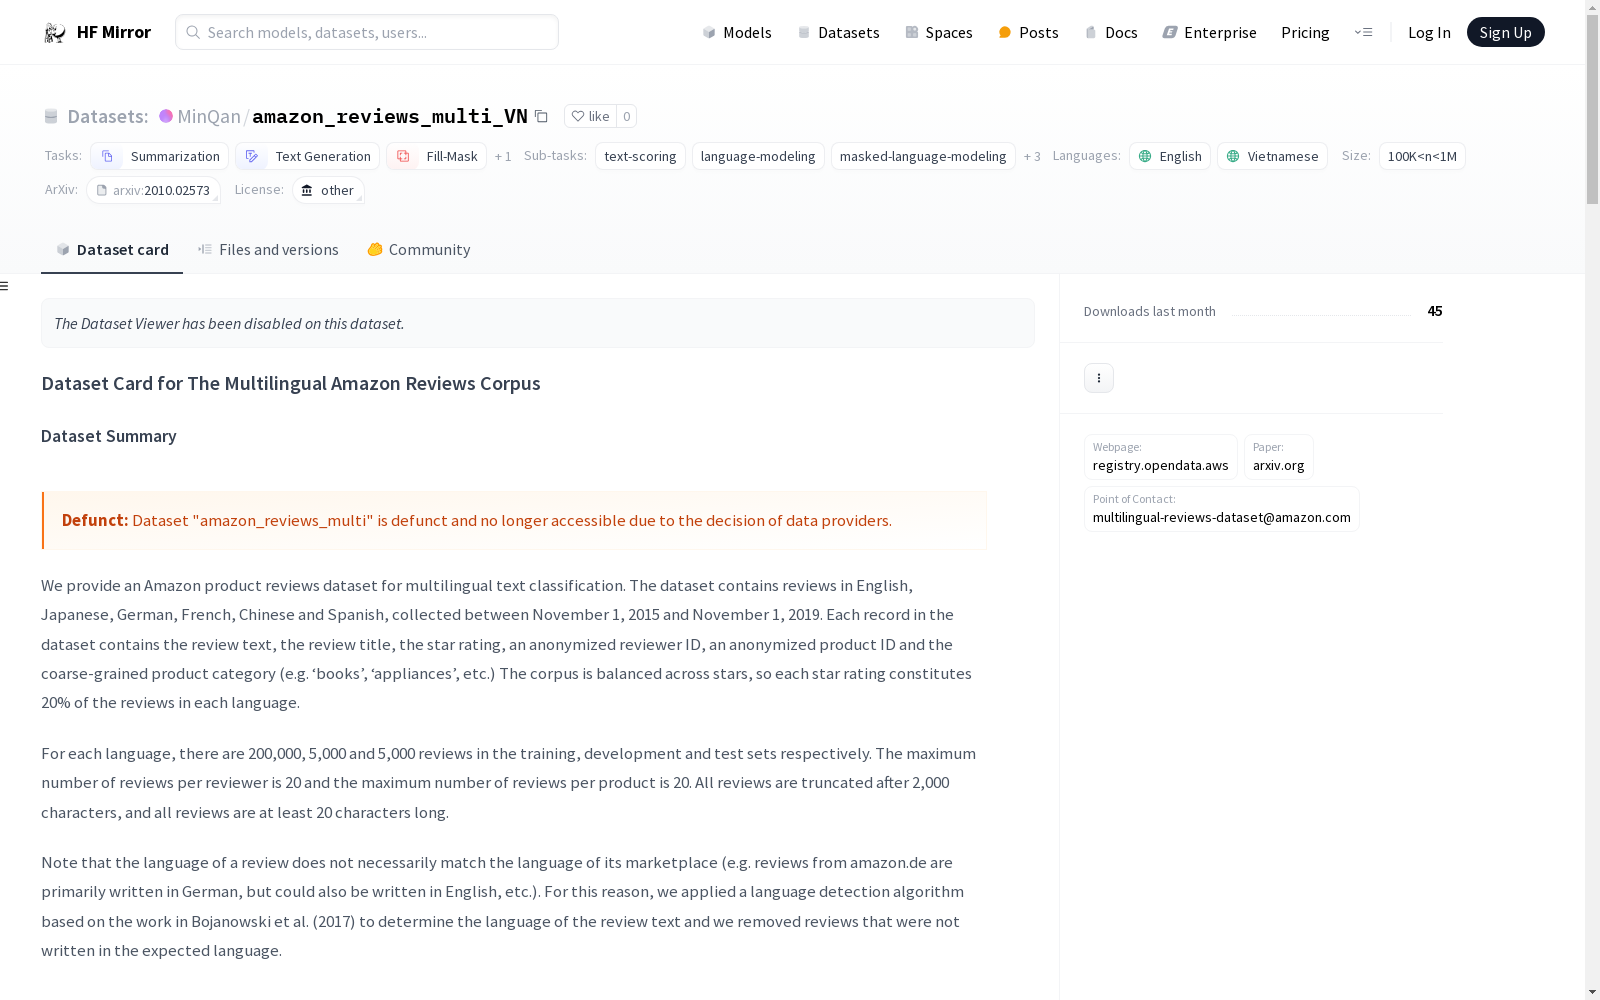1600x1000 pixels.
Task: Select the masked-language-modeling tag
Action: click(x=923, y=156)
